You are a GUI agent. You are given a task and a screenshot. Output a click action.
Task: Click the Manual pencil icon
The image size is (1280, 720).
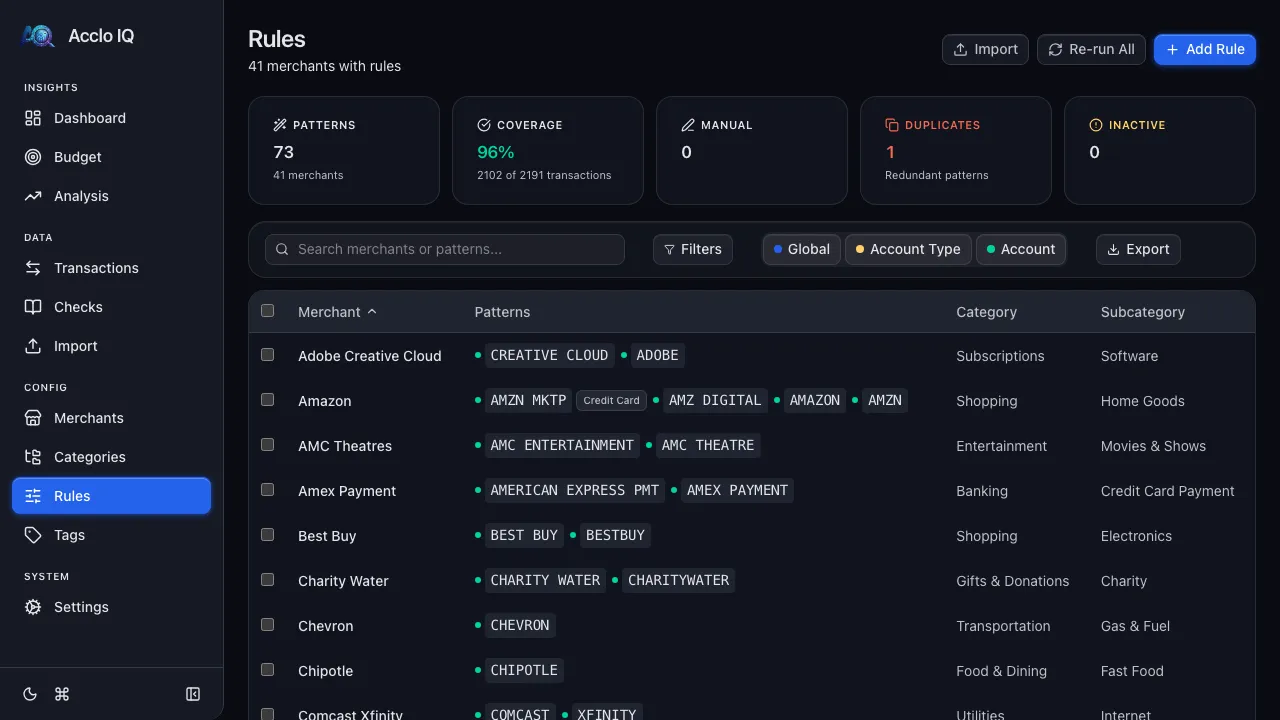tap(688, 125)
